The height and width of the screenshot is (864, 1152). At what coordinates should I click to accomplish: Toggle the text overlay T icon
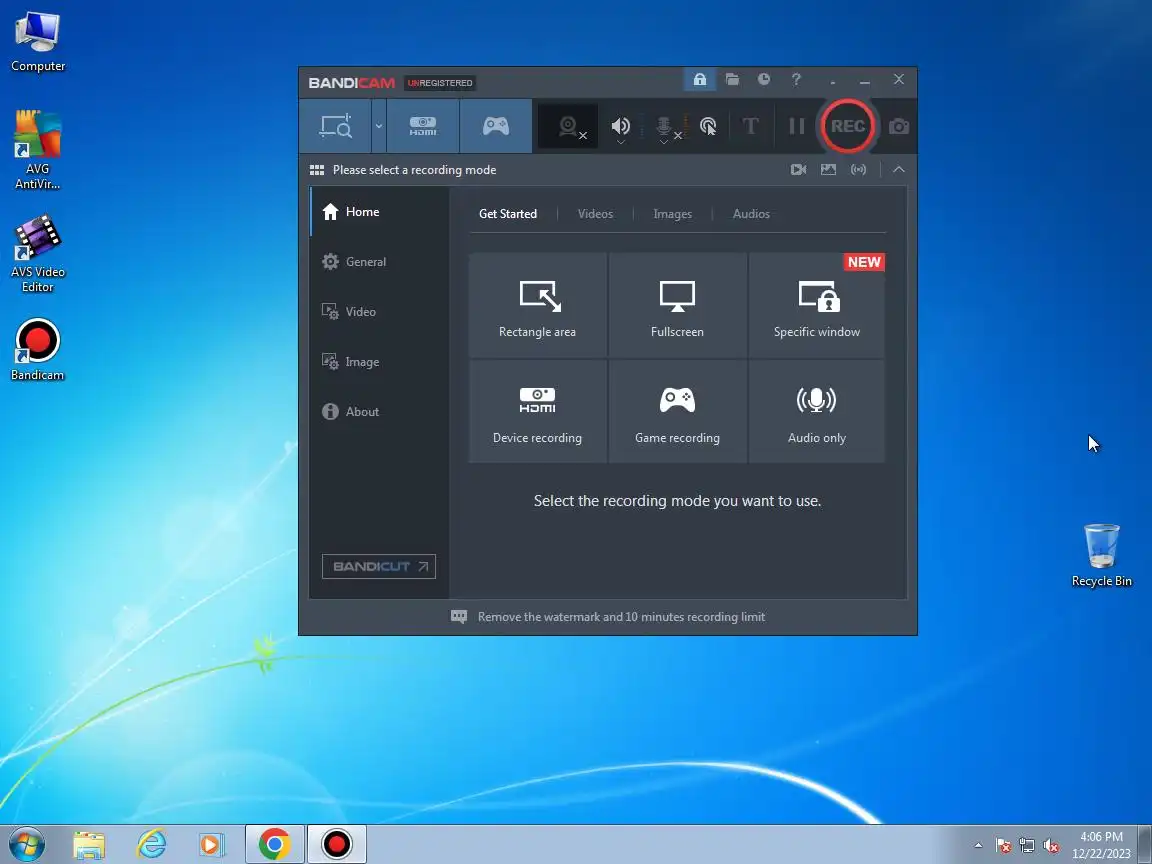pyautogui.click(x=750, y=126)
